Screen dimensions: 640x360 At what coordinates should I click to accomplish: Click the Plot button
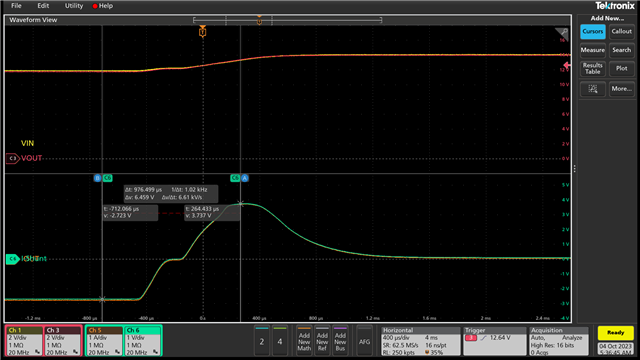point(621,69)
